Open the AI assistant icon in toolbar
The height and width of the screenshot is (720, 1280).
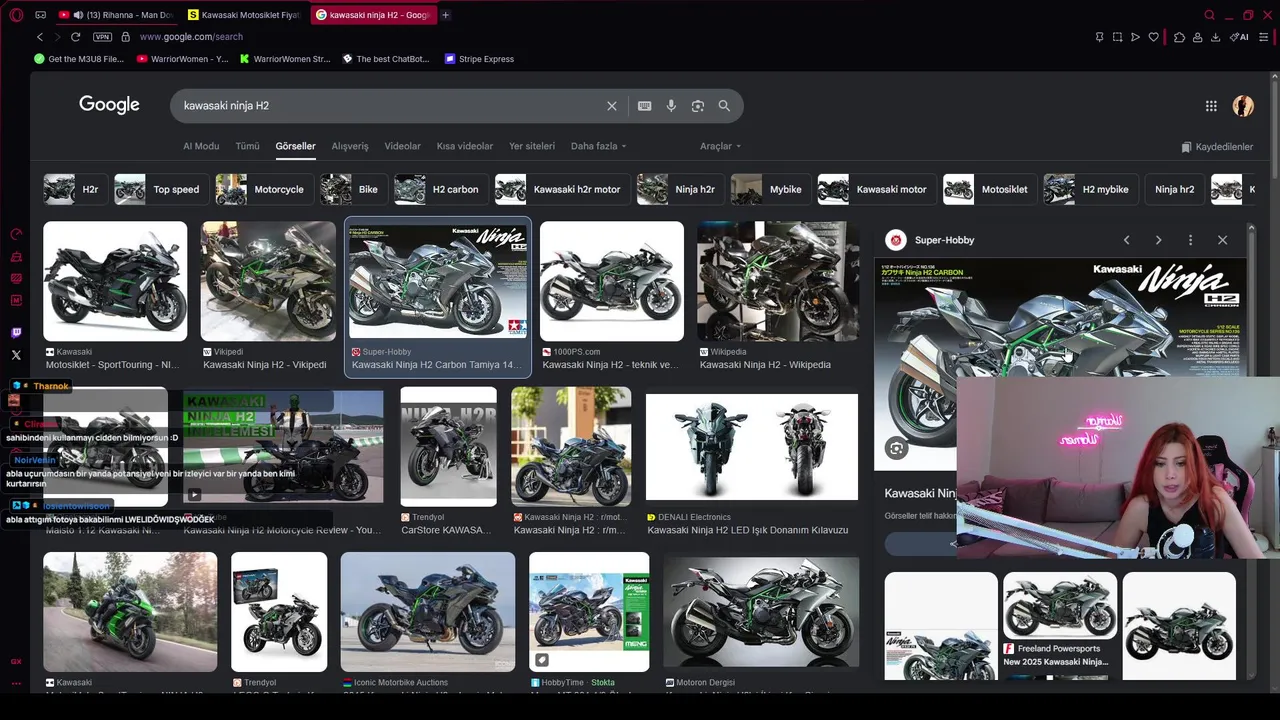(x=1239, y=37)
